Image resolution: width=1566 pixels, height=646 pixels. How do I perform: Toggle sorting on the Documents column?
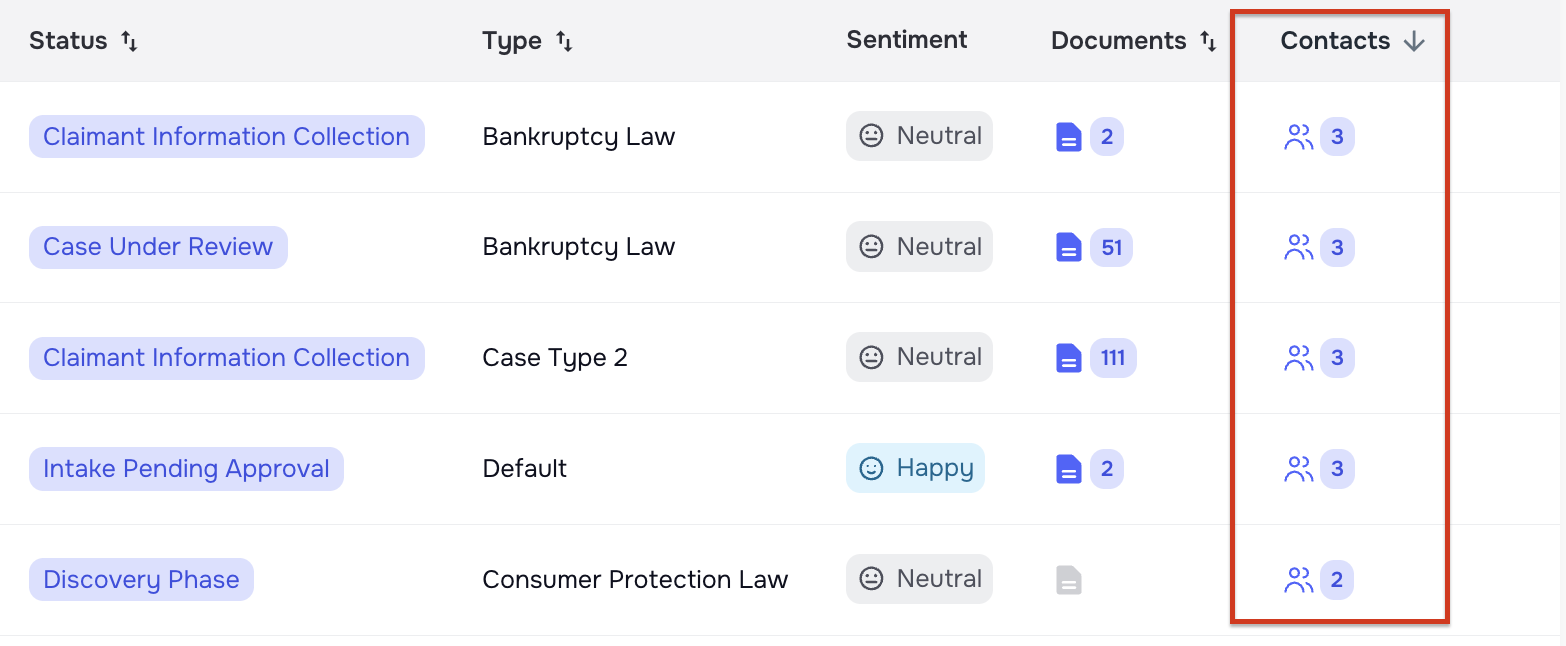(x=1207, y=41)
